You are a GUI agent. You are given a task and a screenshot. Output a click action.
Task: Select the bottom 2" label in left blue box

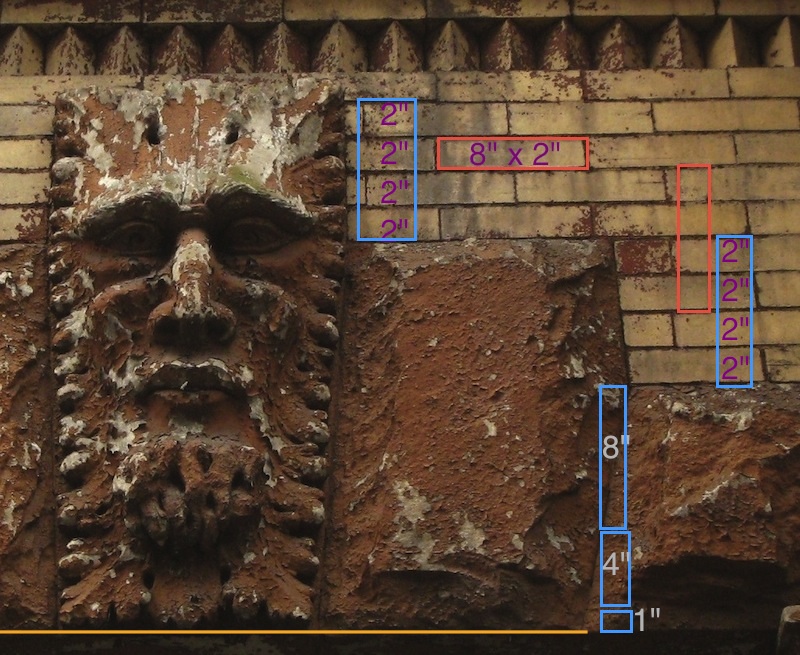pyautogui.click(x=396, y=227)
